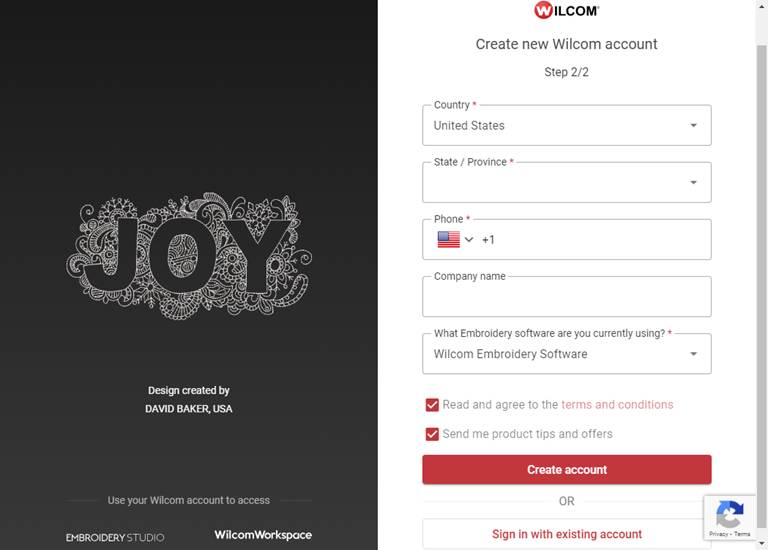
Task: Open the embroidery software dropdown
Action: click(566, 354)
